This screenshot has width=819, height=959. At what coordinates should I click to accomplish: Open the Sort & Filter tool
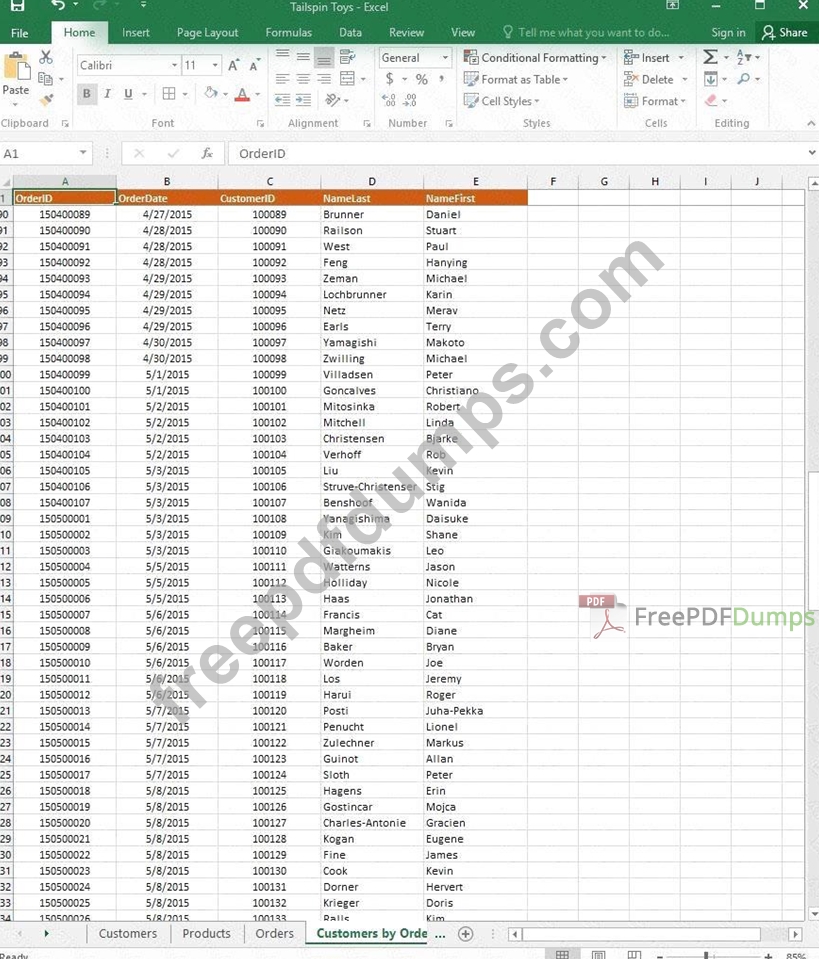(744, 57)
